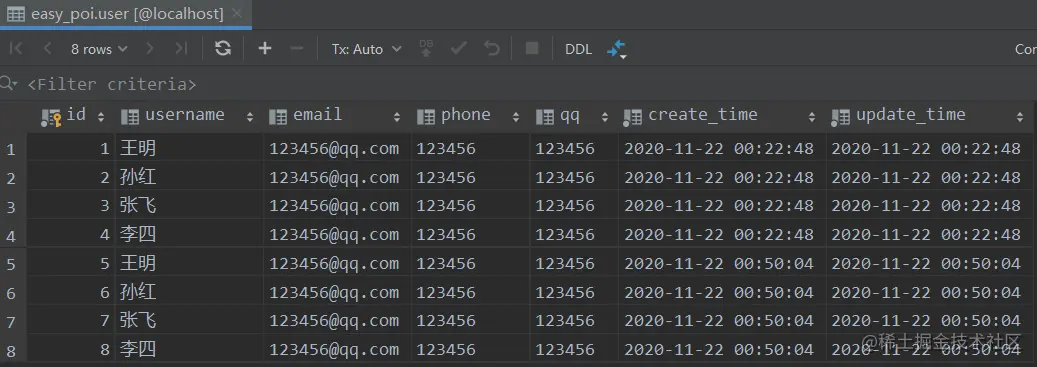Select row number 1 in the gutter
Screen dimensions: 1037x367
[12, 149]
